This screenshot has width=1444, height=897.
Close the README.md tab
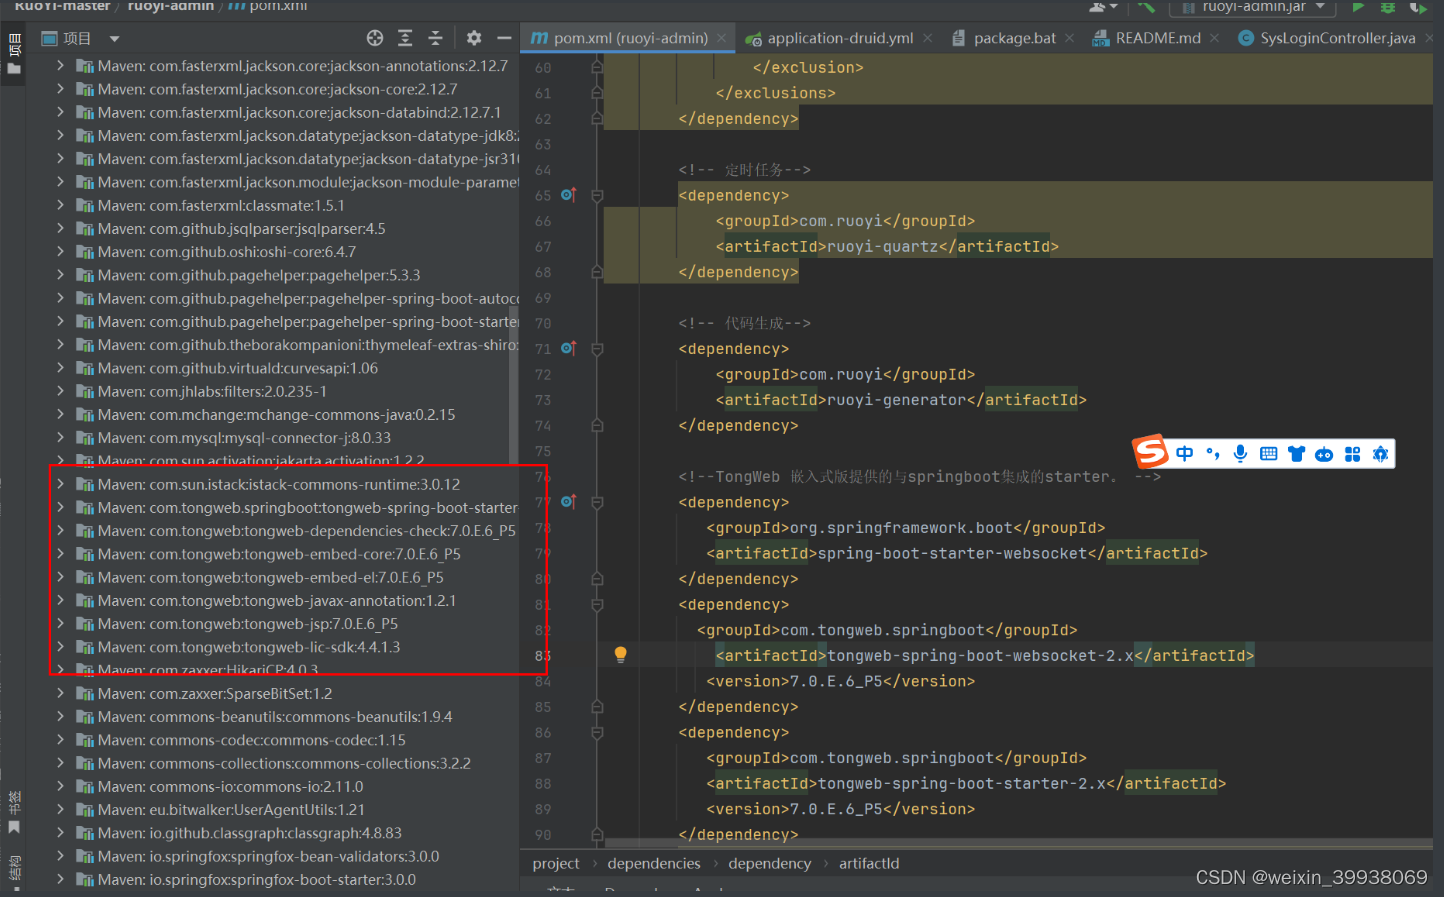(1214, 38)
